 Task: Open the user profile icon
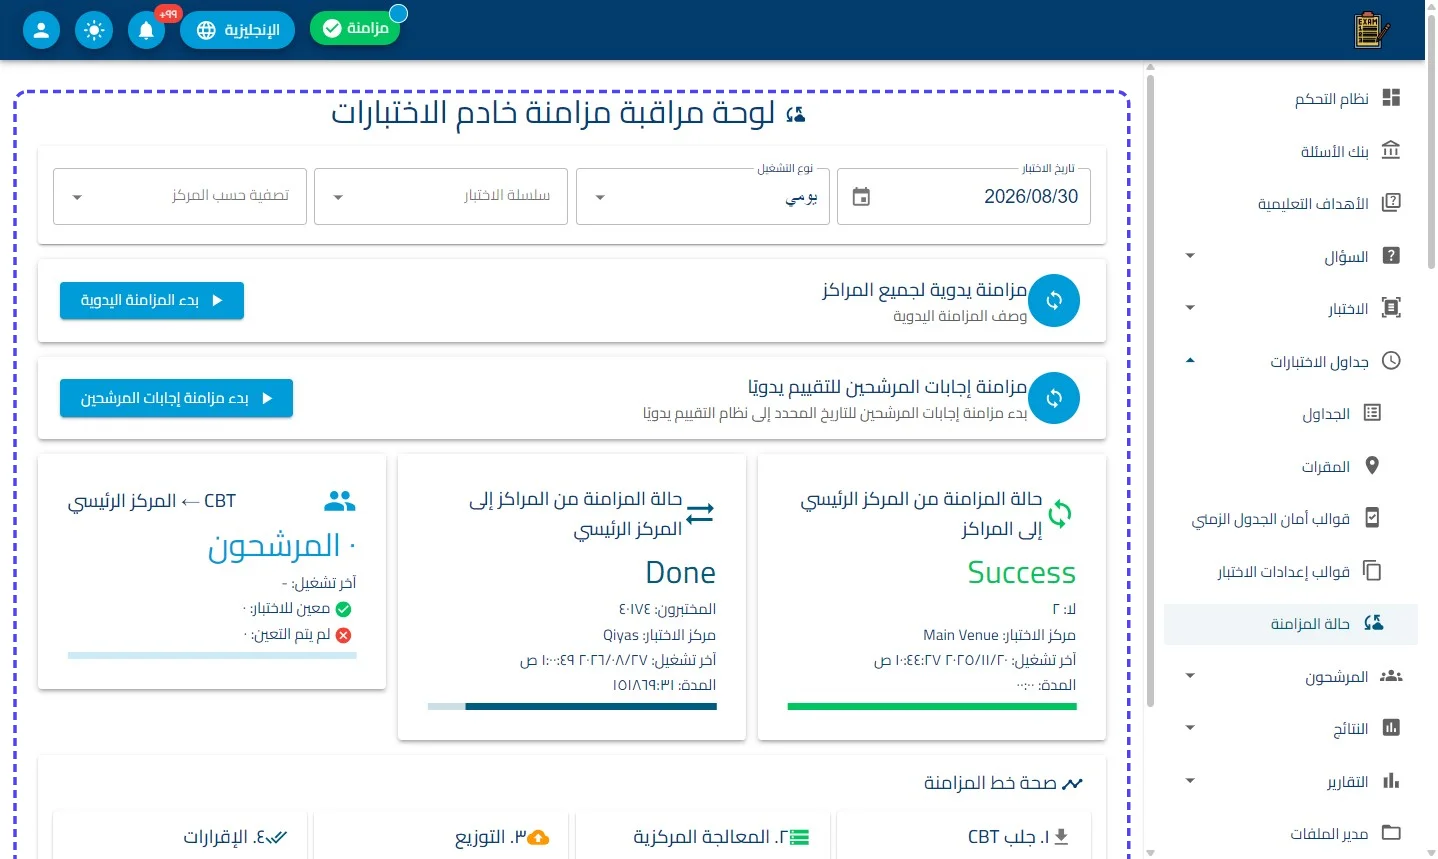[x=41, y=30]
